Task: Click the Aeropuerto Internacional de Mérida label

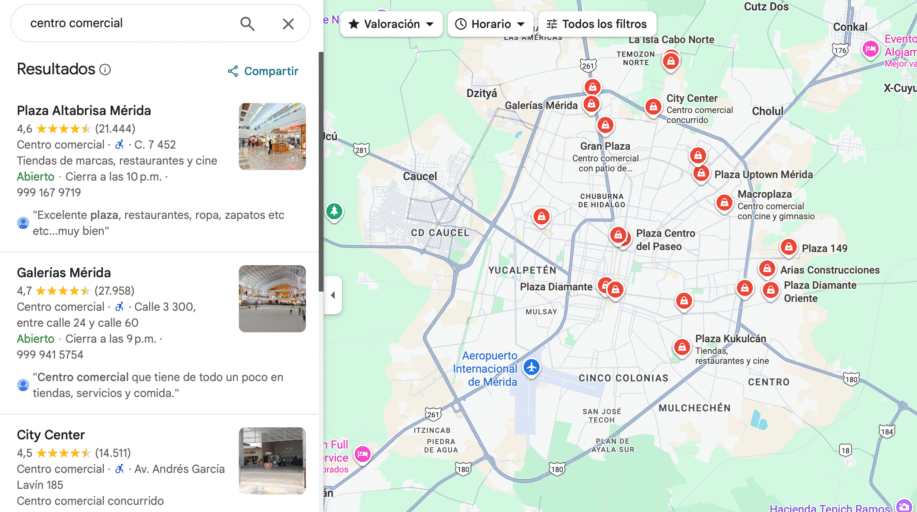Action: pyautogui.click(x=485, y=369)
